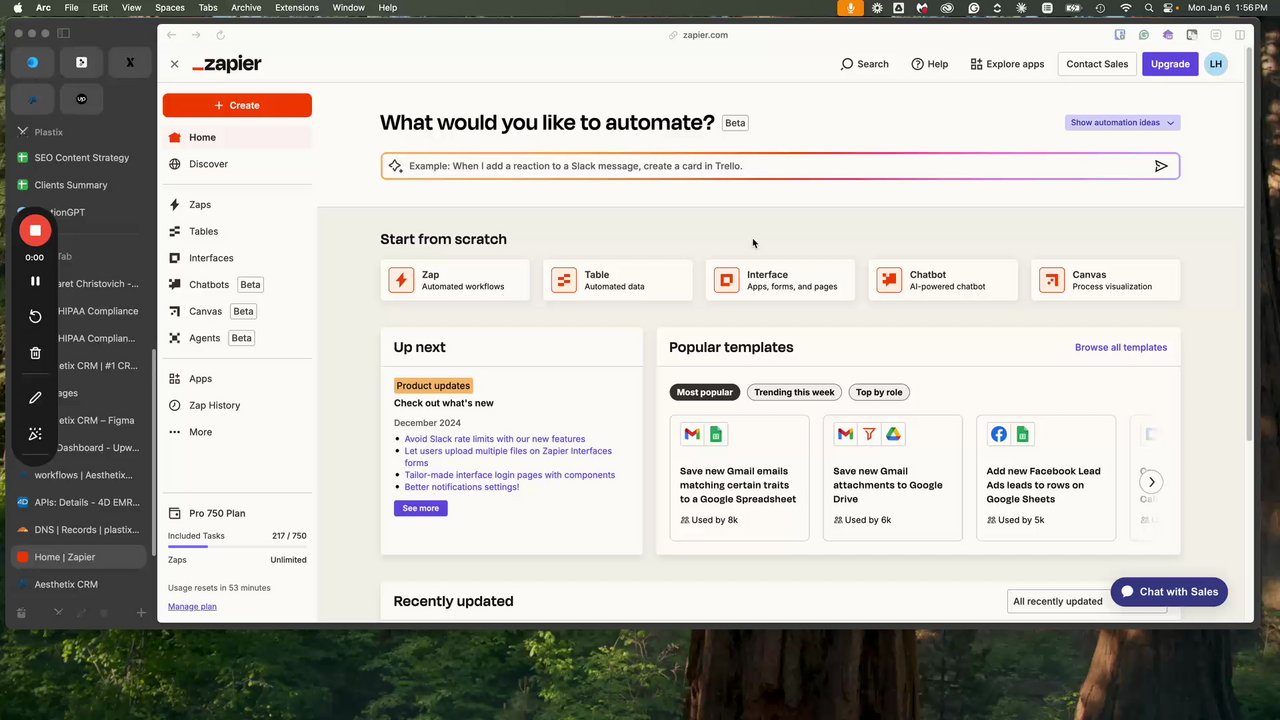Reload page with Arc refresh icon

220,35
